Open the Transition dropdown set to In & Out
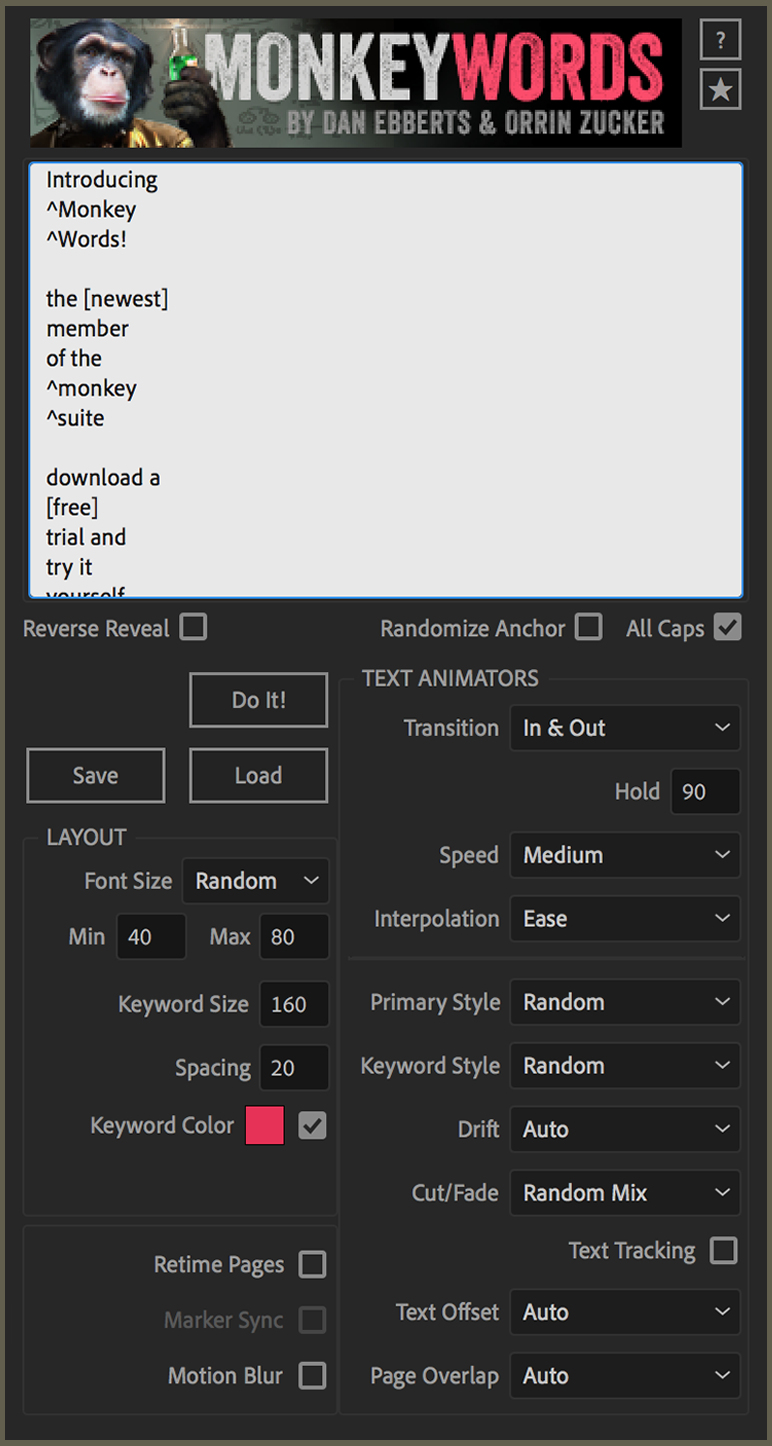The height and width of the screenshot is (1446, 772). (x=625, y=728)
